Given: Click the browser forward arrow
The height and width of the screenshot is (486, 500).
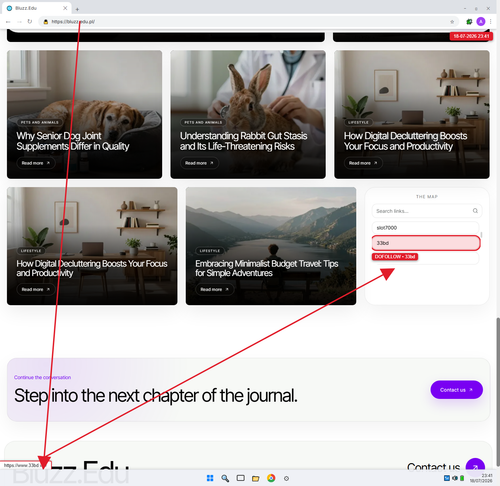Looking at the screenshot, I should coord(19,22).
